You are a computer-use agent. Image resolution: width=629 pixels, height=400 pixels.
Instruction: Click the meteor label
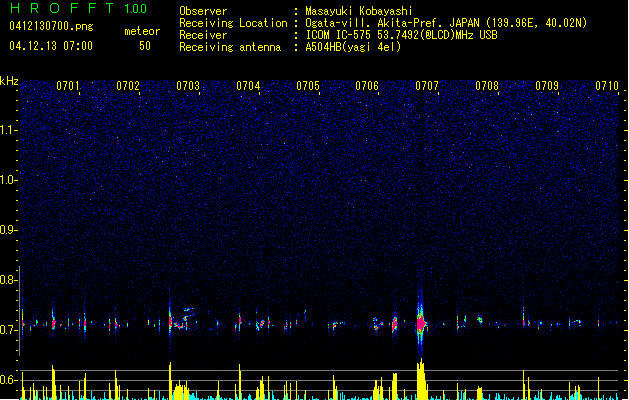click(x=142, y=31)
